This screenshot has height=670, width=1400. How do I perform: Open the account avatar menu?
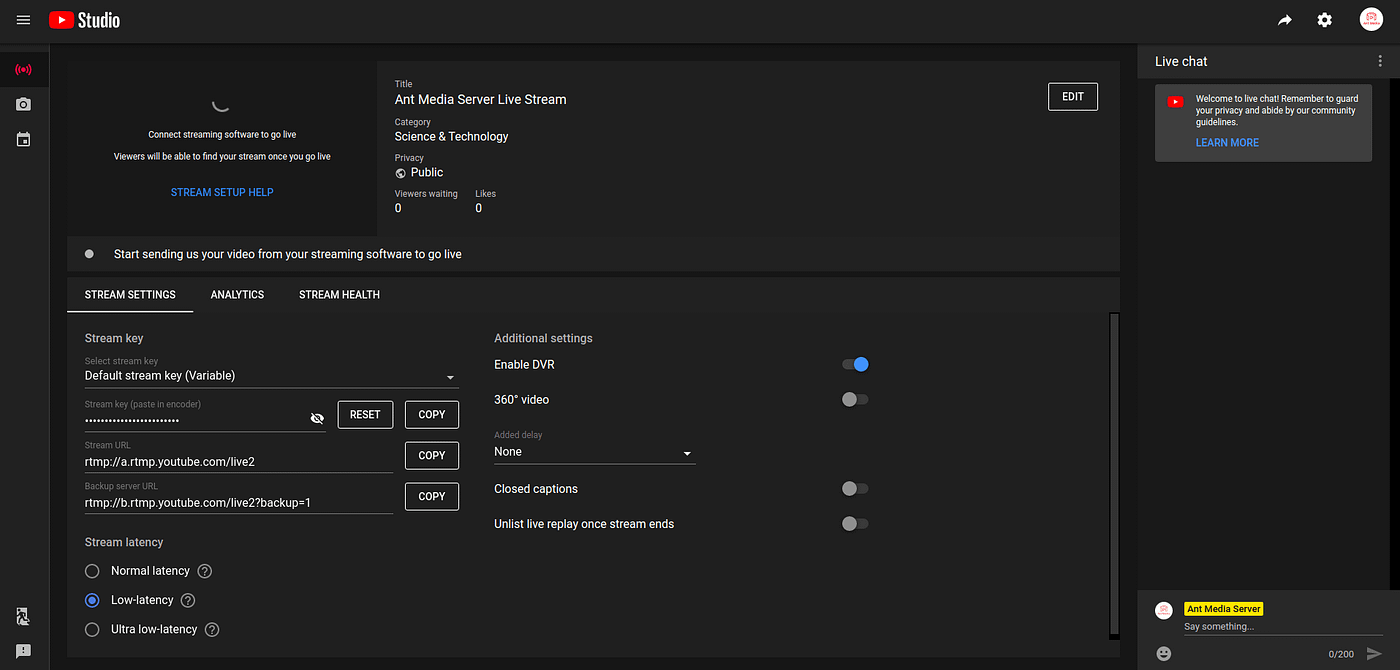point(1371,20)
